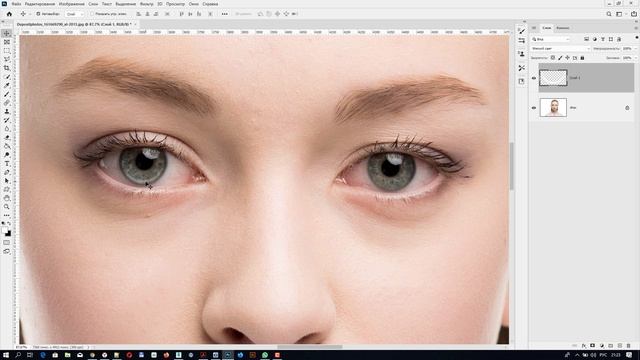Toggle the Автовыбор checkbox
This screenshot has width=640, height=360.
point(38,14)
